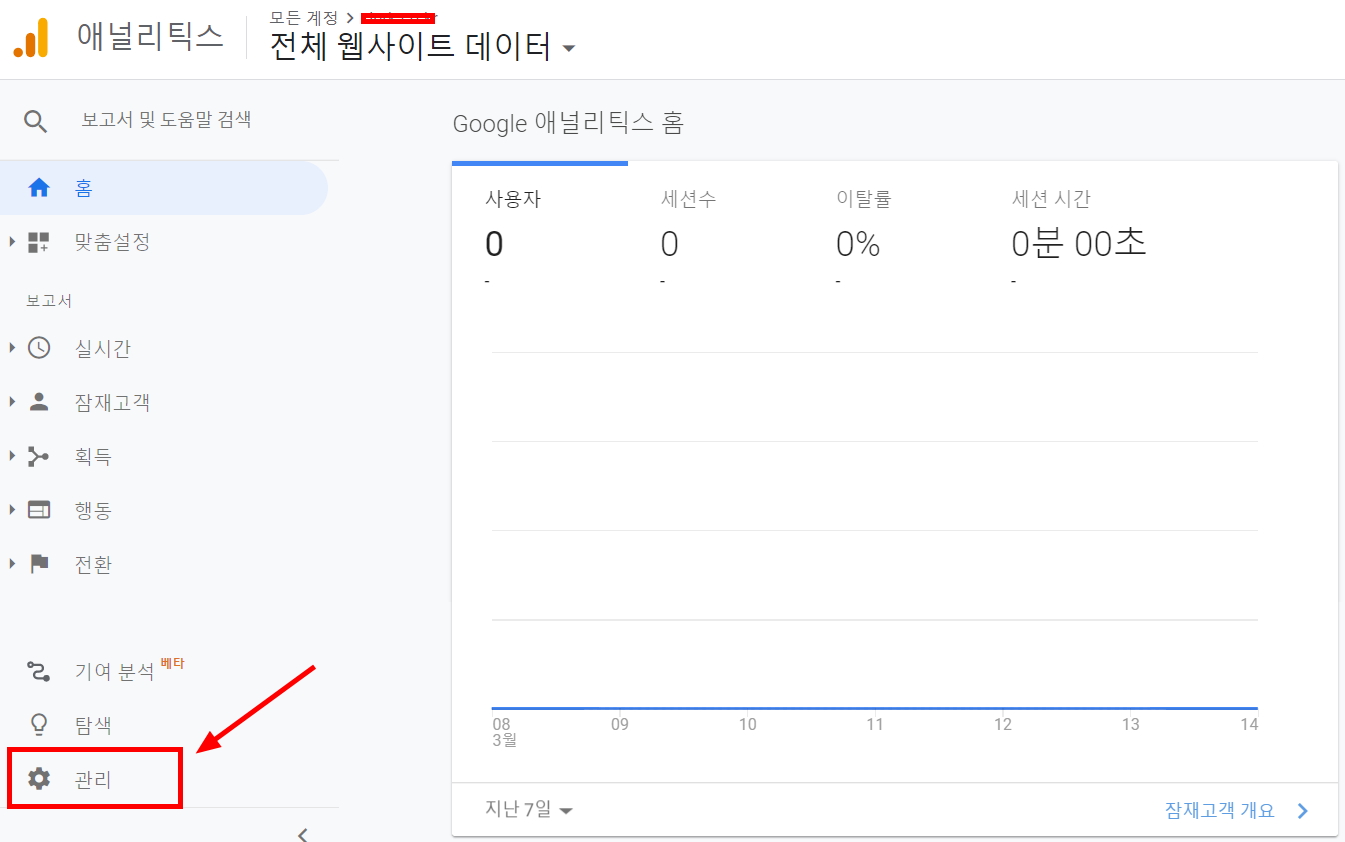Image resolution: width=1345 pixels, height=842 pixels.
Task: Click the 0분 00초 session duration value
Action: [1079, 243]
